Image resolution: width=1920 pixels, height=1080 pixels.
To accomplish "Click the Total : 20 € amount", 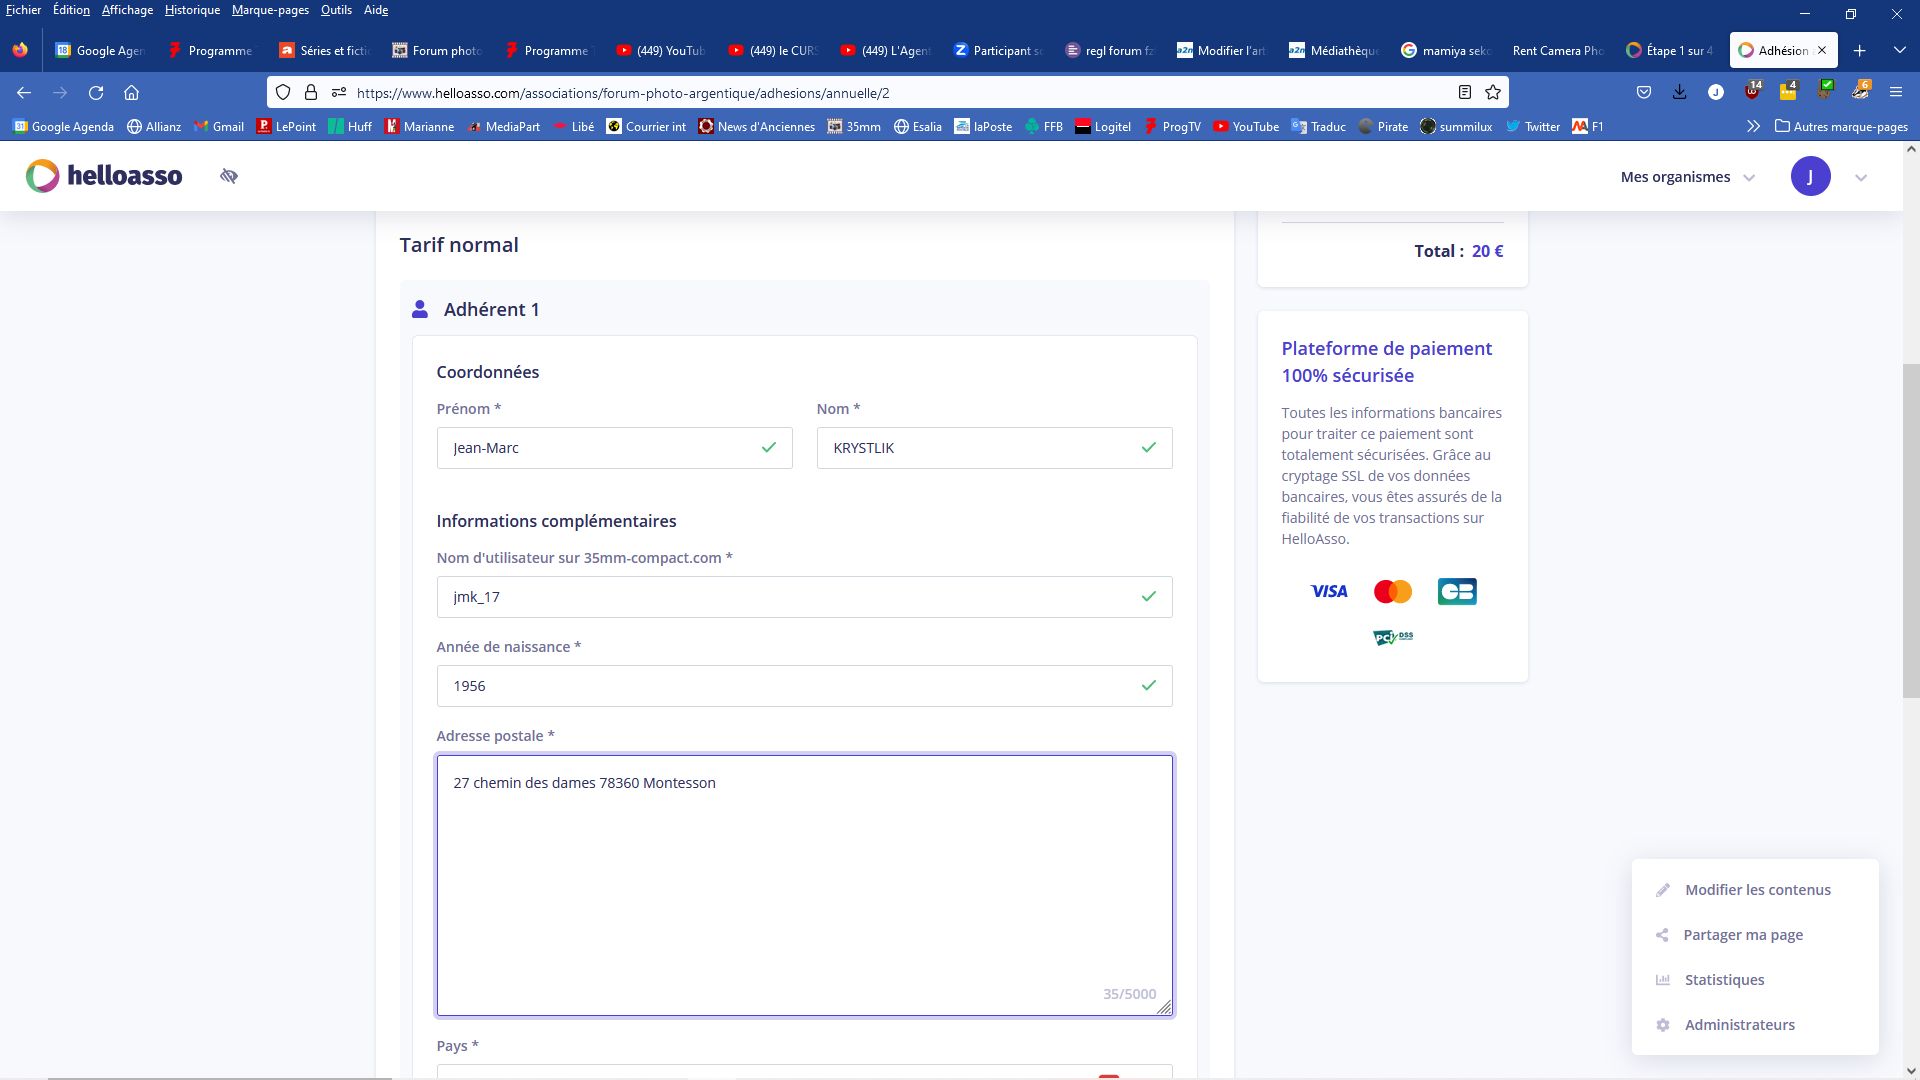I will [1458, 251].
